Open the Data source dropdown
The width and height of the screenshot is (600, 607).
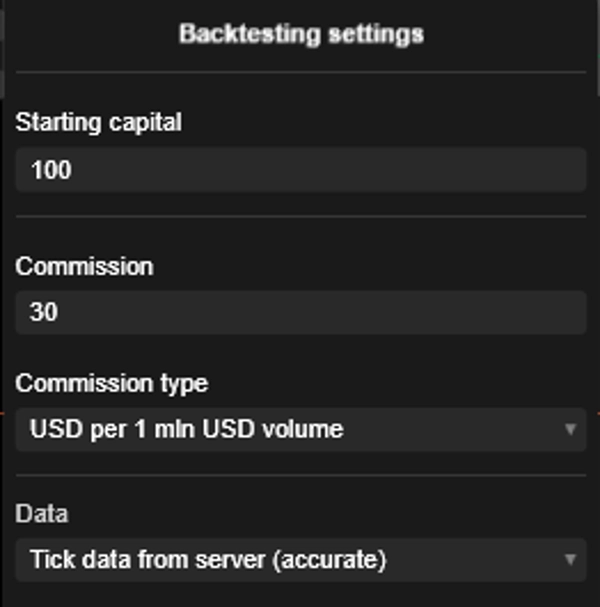(x=300, y=559)
